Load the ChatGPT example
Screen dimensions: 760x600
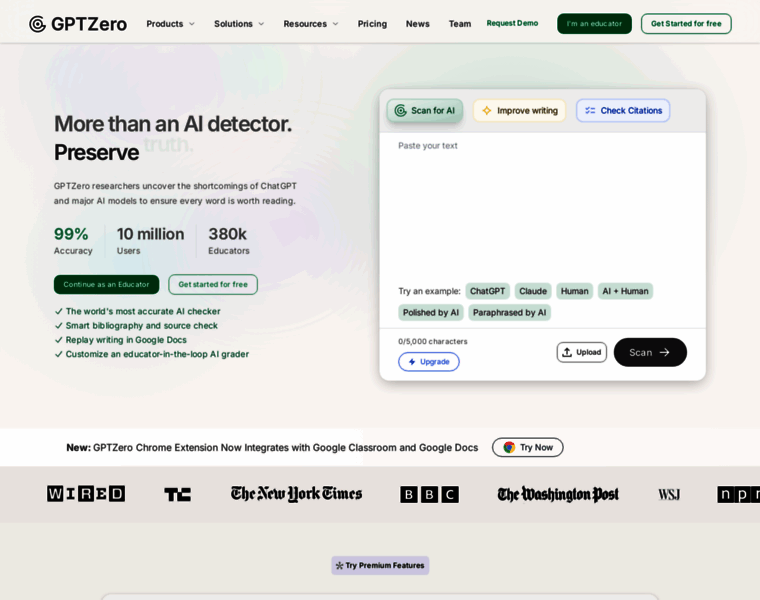pos(487,291)
